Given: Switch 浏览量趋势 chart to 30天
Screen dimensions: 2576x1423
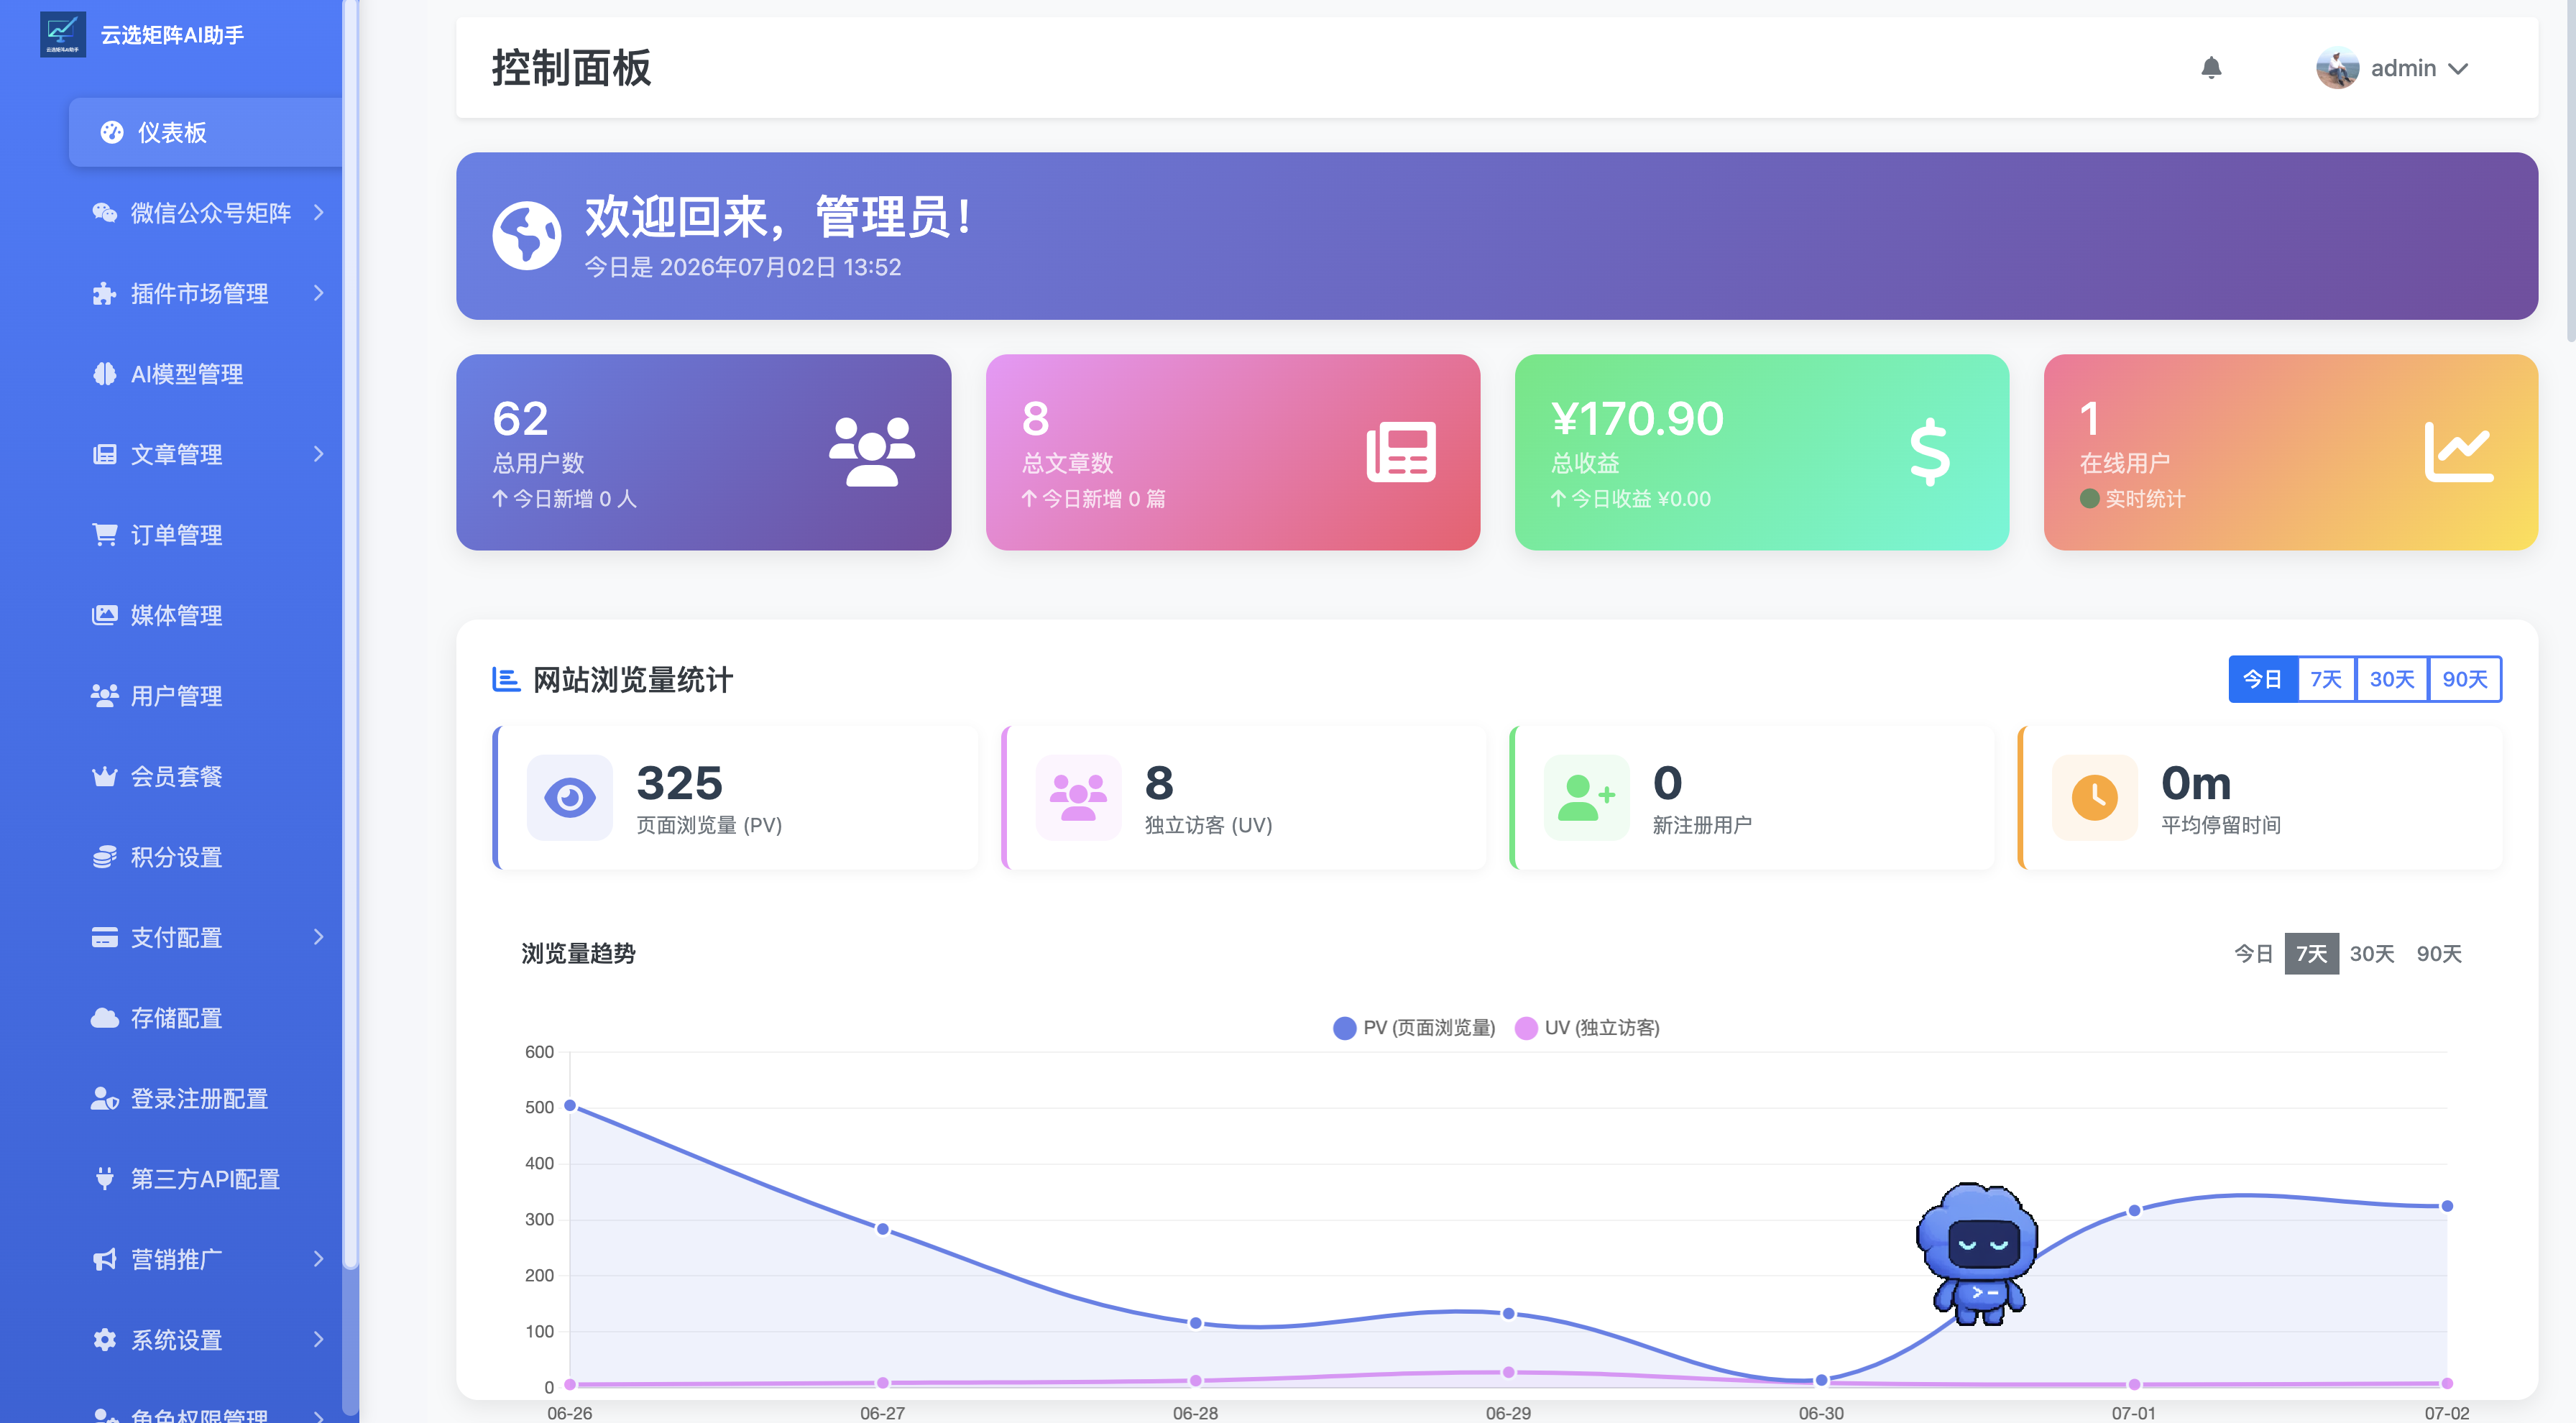Looking at the screenshot, I should (2372, 953).
